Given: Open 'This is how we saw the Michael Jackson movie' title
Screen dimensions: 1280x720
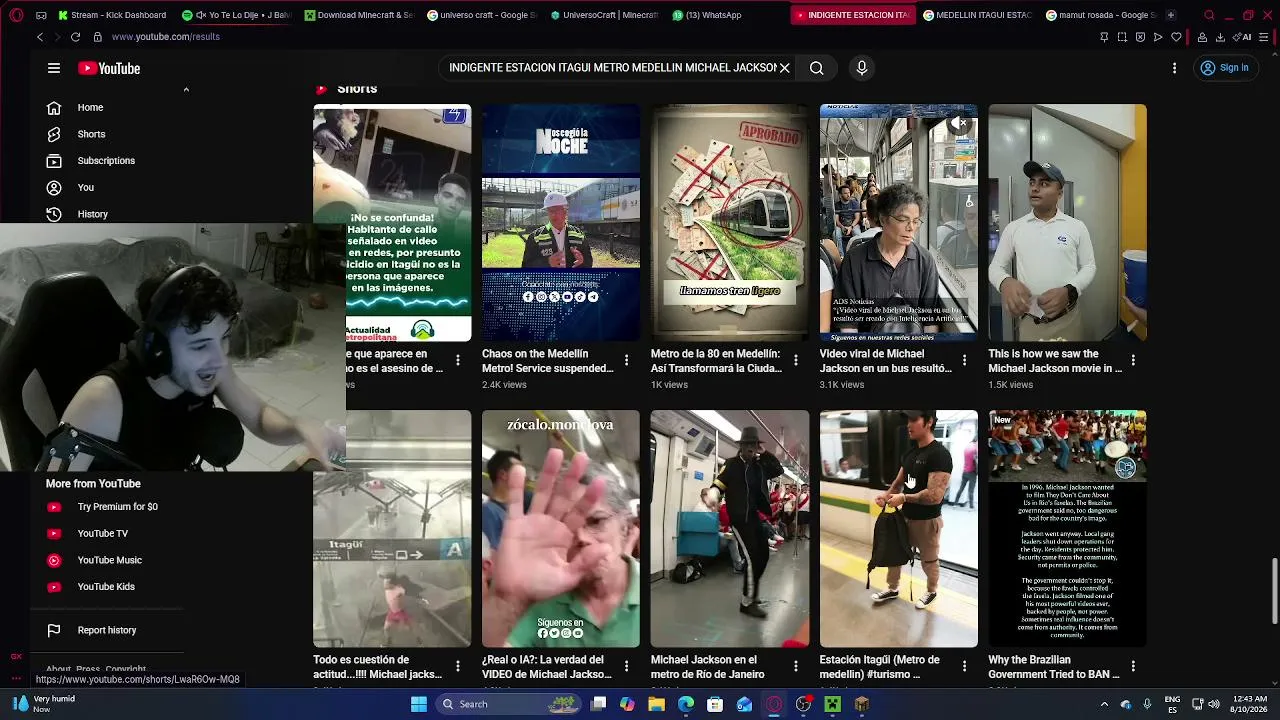Looking at the screenshot, I should tap(1055, 361).
